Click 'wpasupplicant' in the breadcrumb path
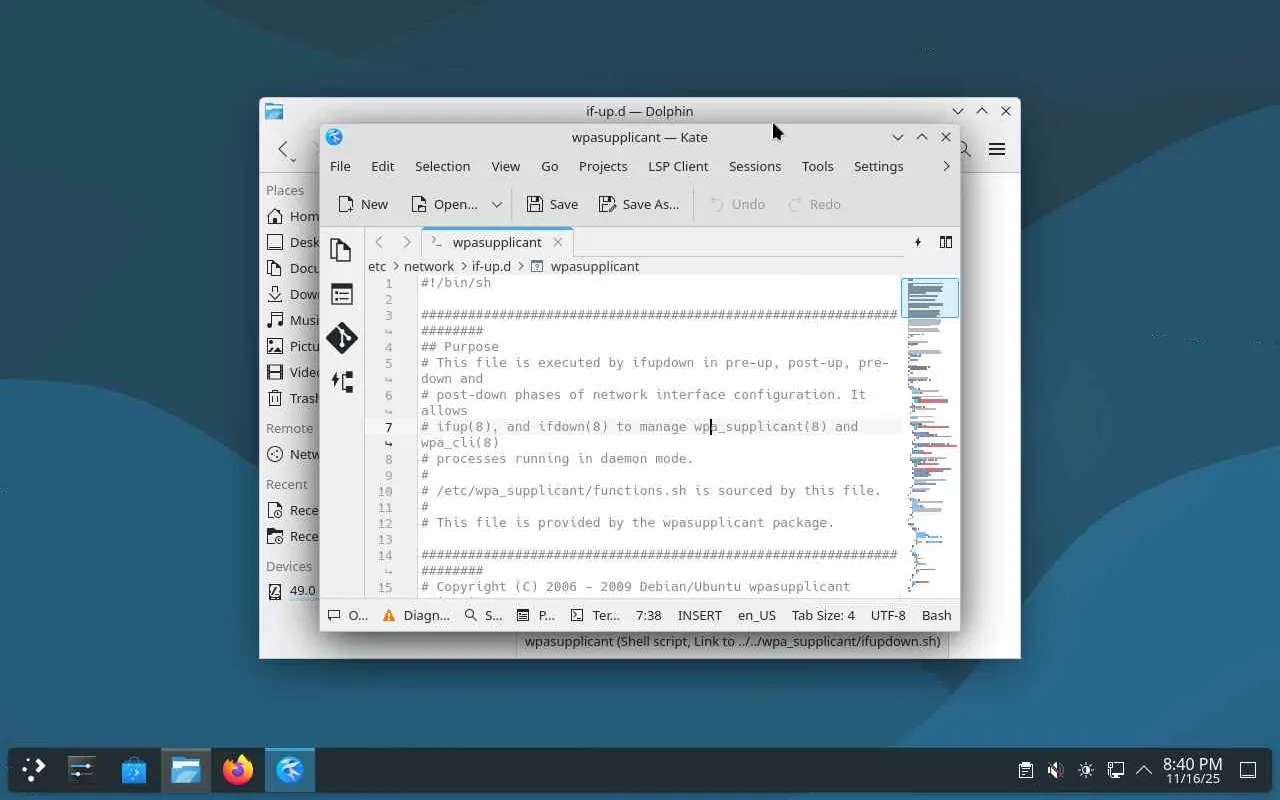This screenshot has height=800, width=1280. (x=594, y=266)
